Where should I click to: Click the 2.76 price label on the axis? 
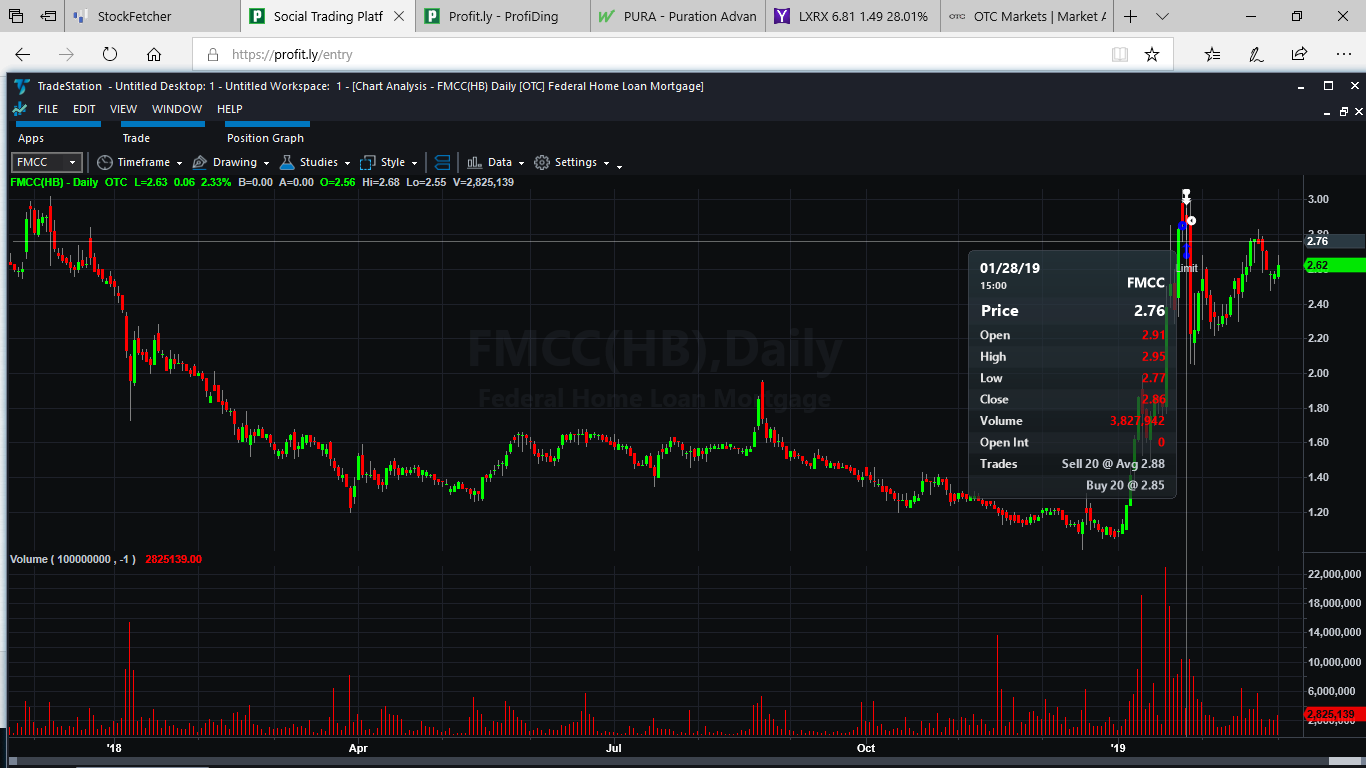1334,241
